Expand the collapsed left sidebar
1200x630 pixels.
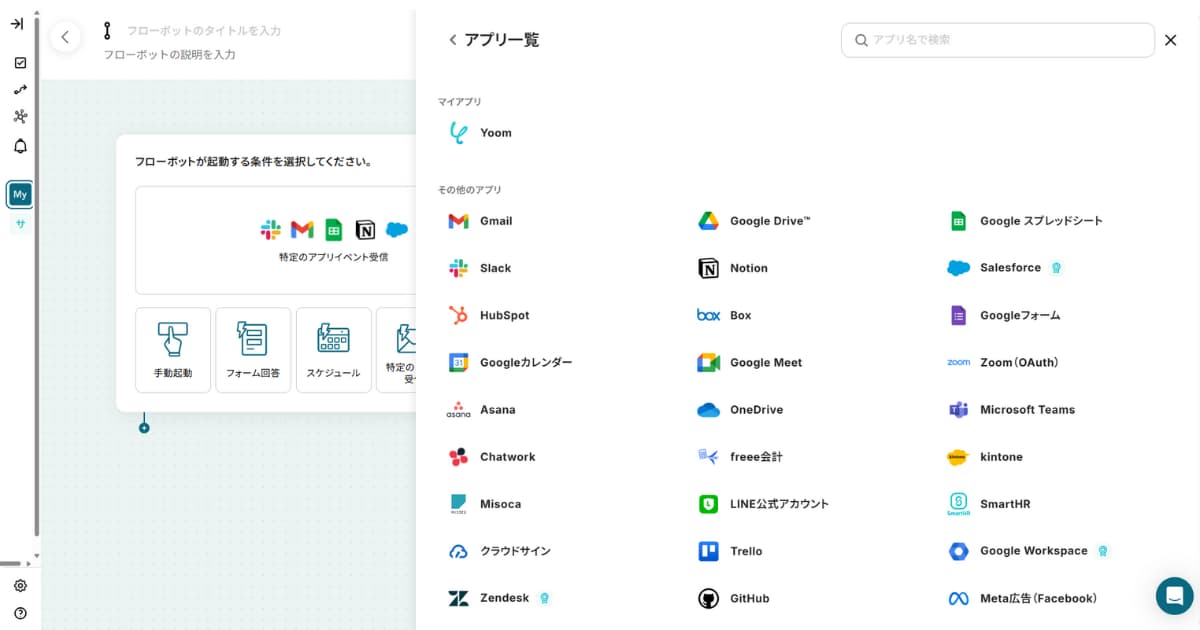(17, 24)
